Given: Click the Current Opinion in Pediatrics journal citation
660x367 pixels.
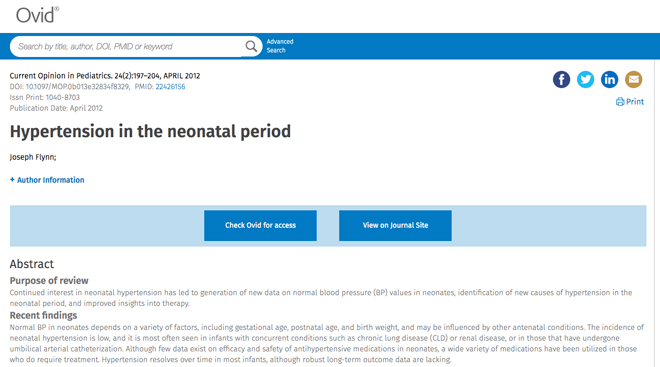Looking at the screenshot, I should 105,76.
